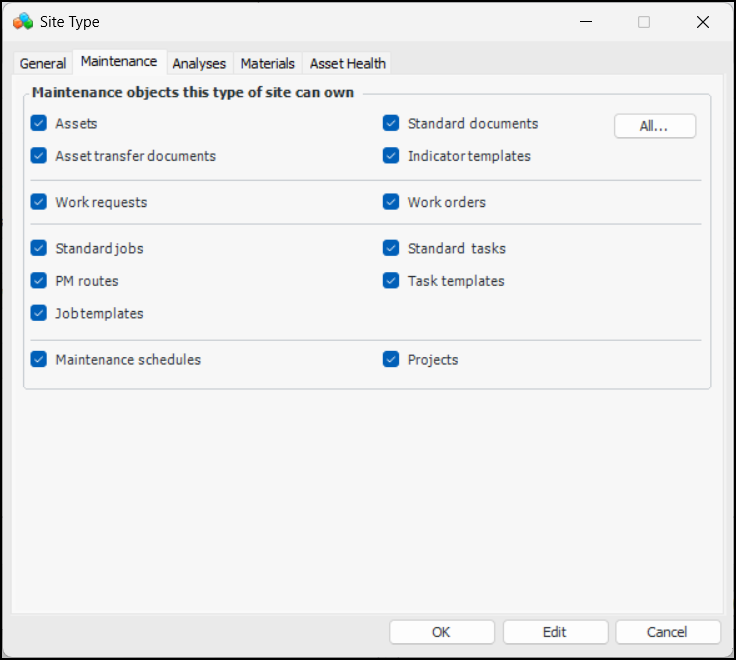Confirm the dialog with OK
This screenshot has height=660, width=736.
(441, 632)
